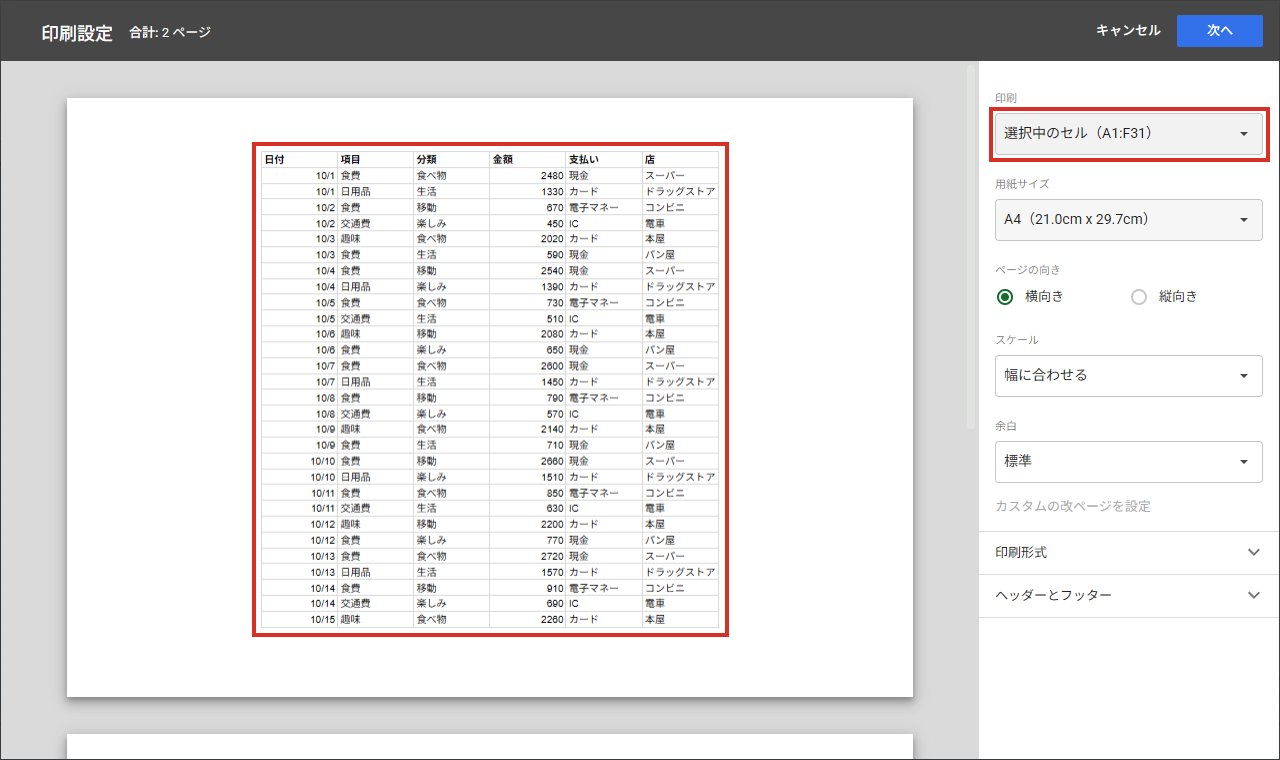Expand the ヘッダーとフッター section
Image resolution: width=1280 pixels, height=760 pixels.
pos(1129,595)
